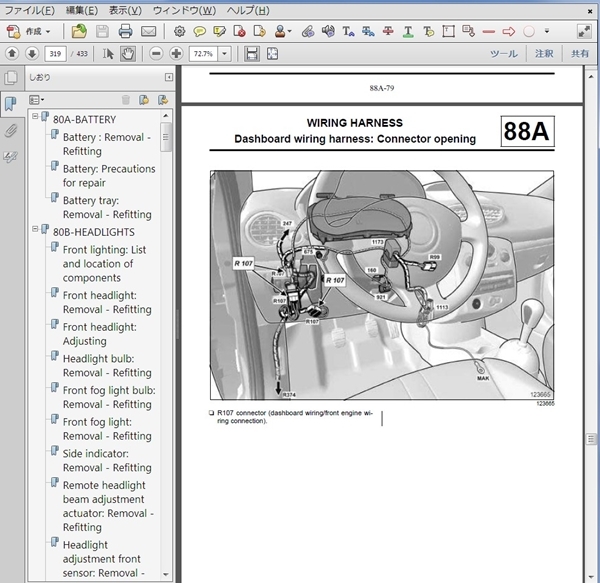The height and width of the screenshot is (583, 600).
Task: Open toolbar overflow dropdown arrow
Action: [x=547, y=31]
